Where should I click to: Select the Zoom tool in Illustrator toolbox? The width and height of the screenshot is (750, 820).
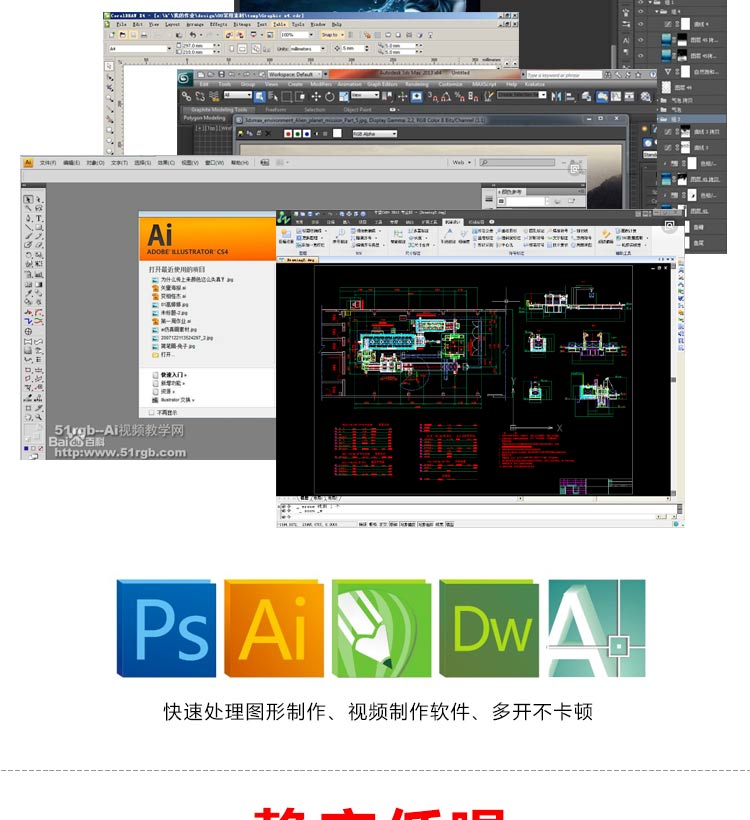point(39,418)
